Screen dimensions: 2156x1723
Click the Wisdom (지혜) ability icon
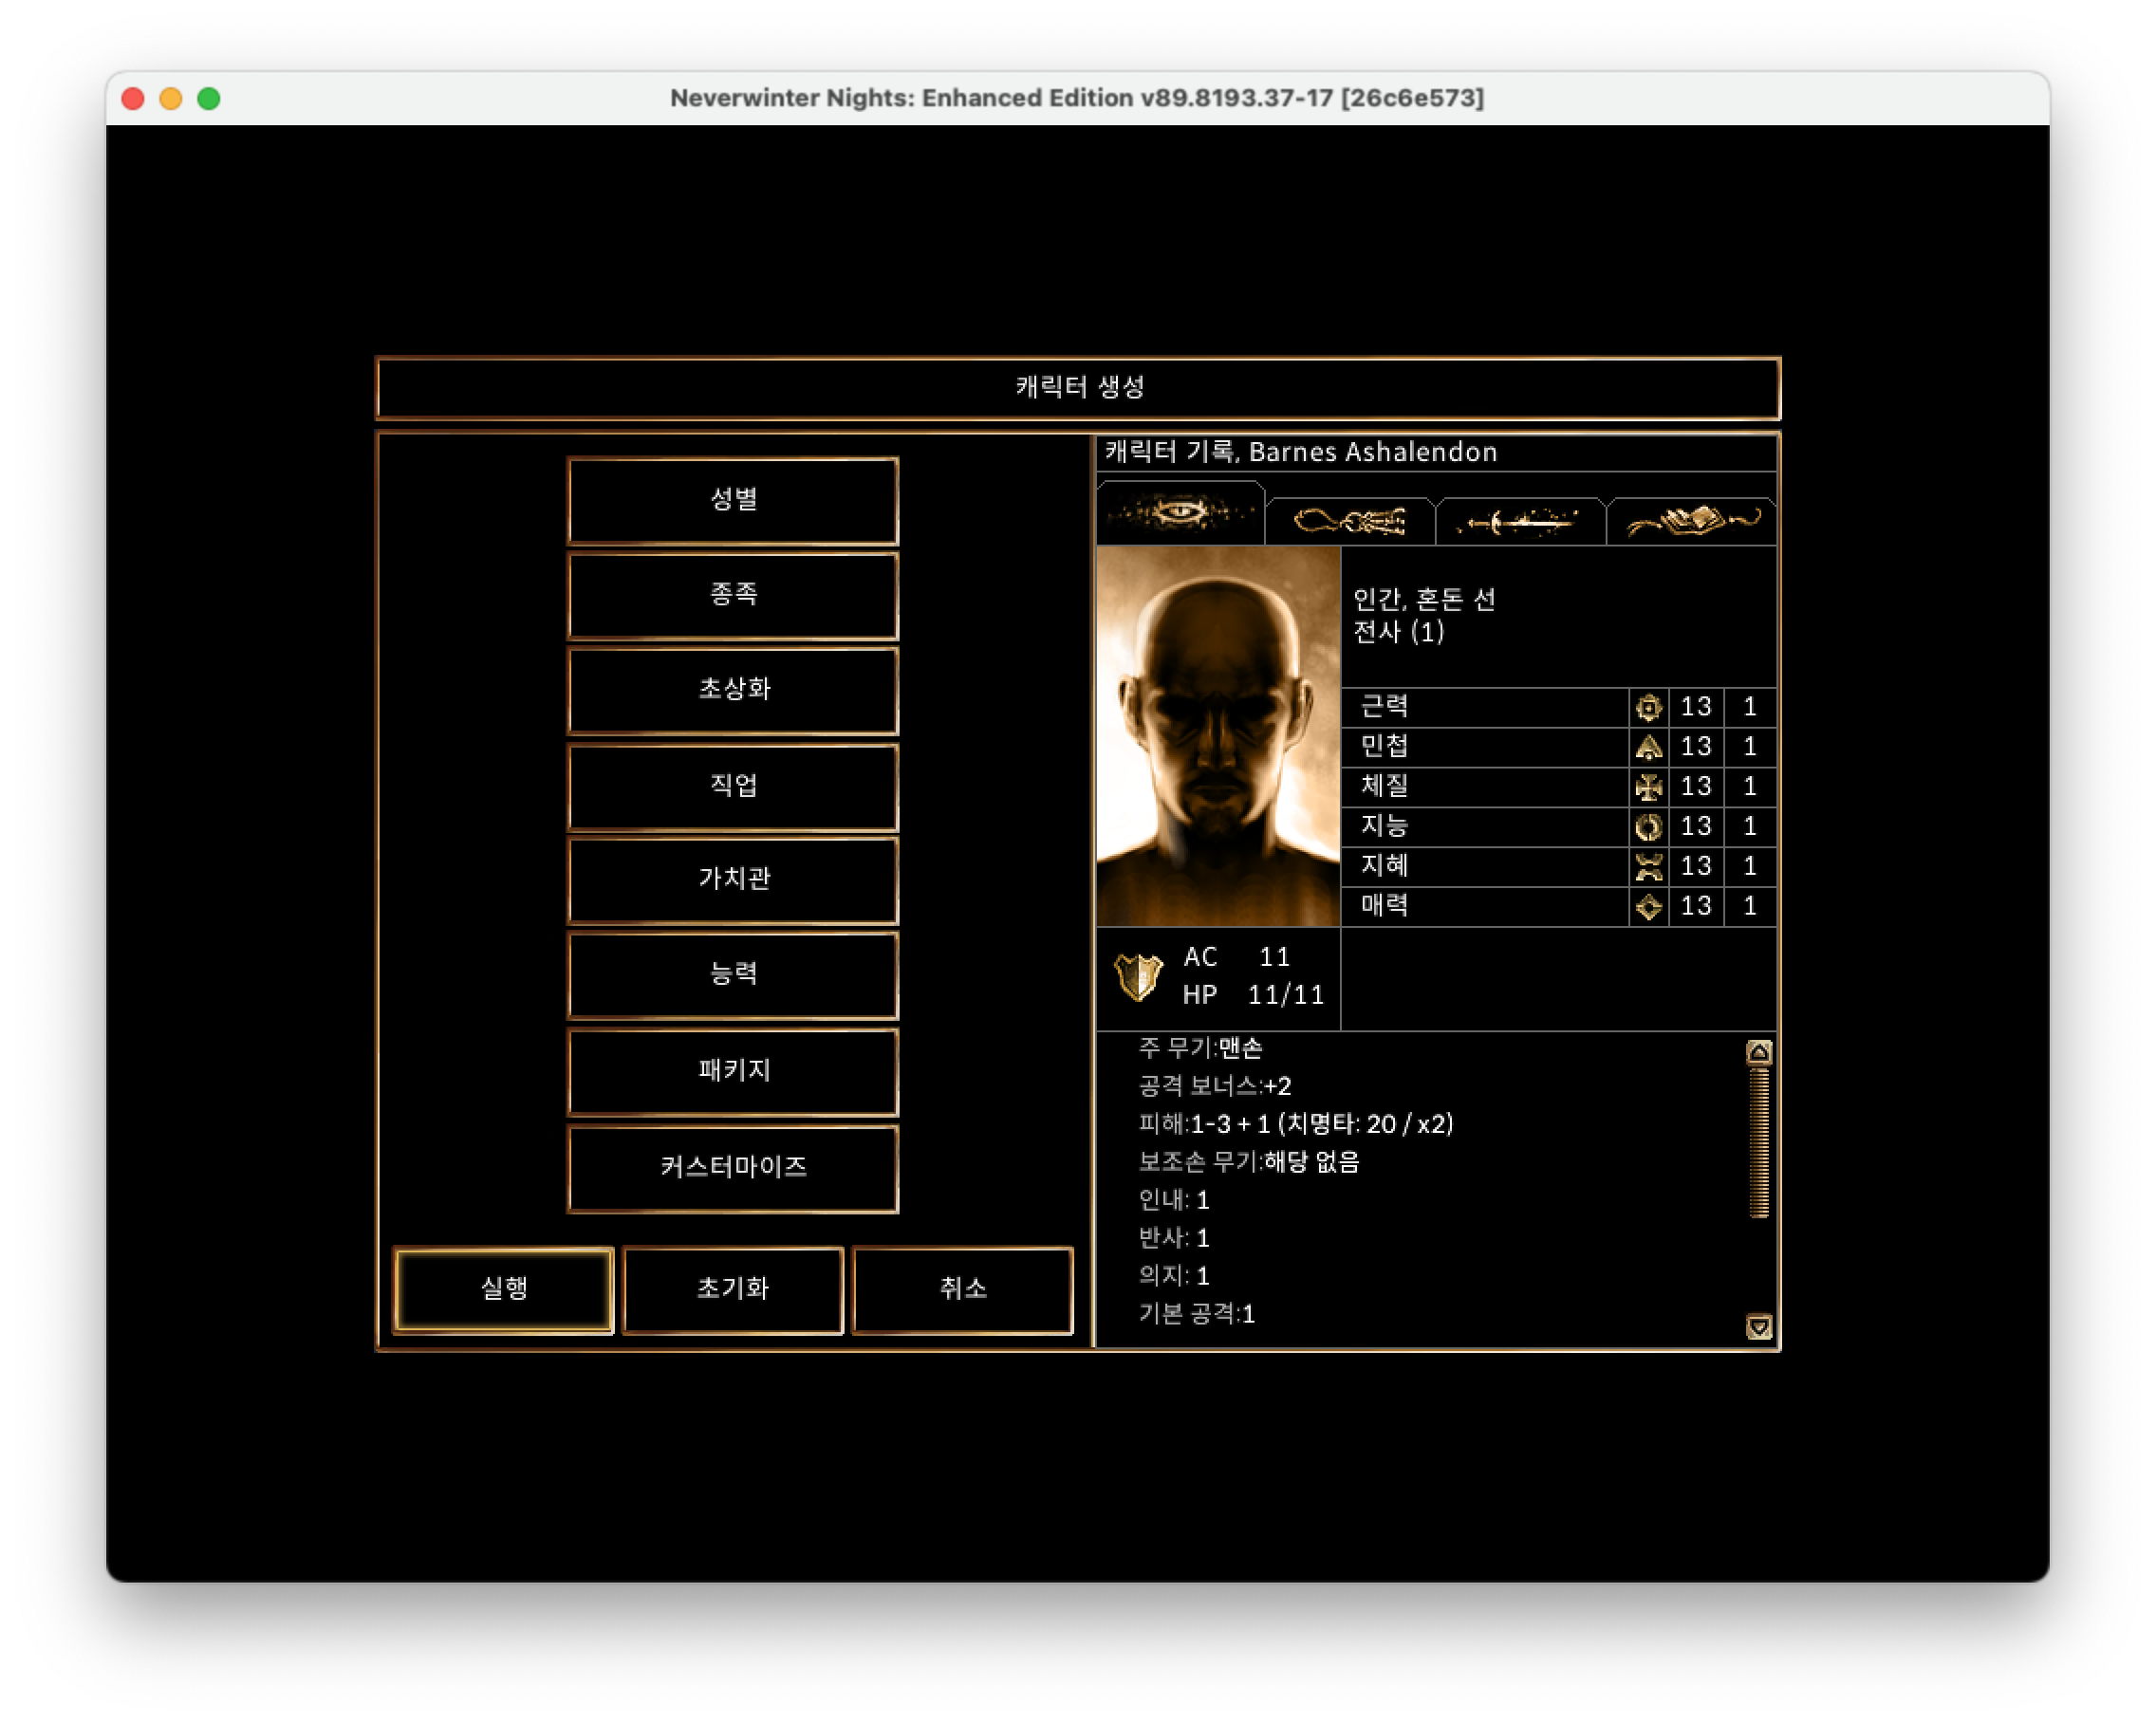[x=1648, y=866]
